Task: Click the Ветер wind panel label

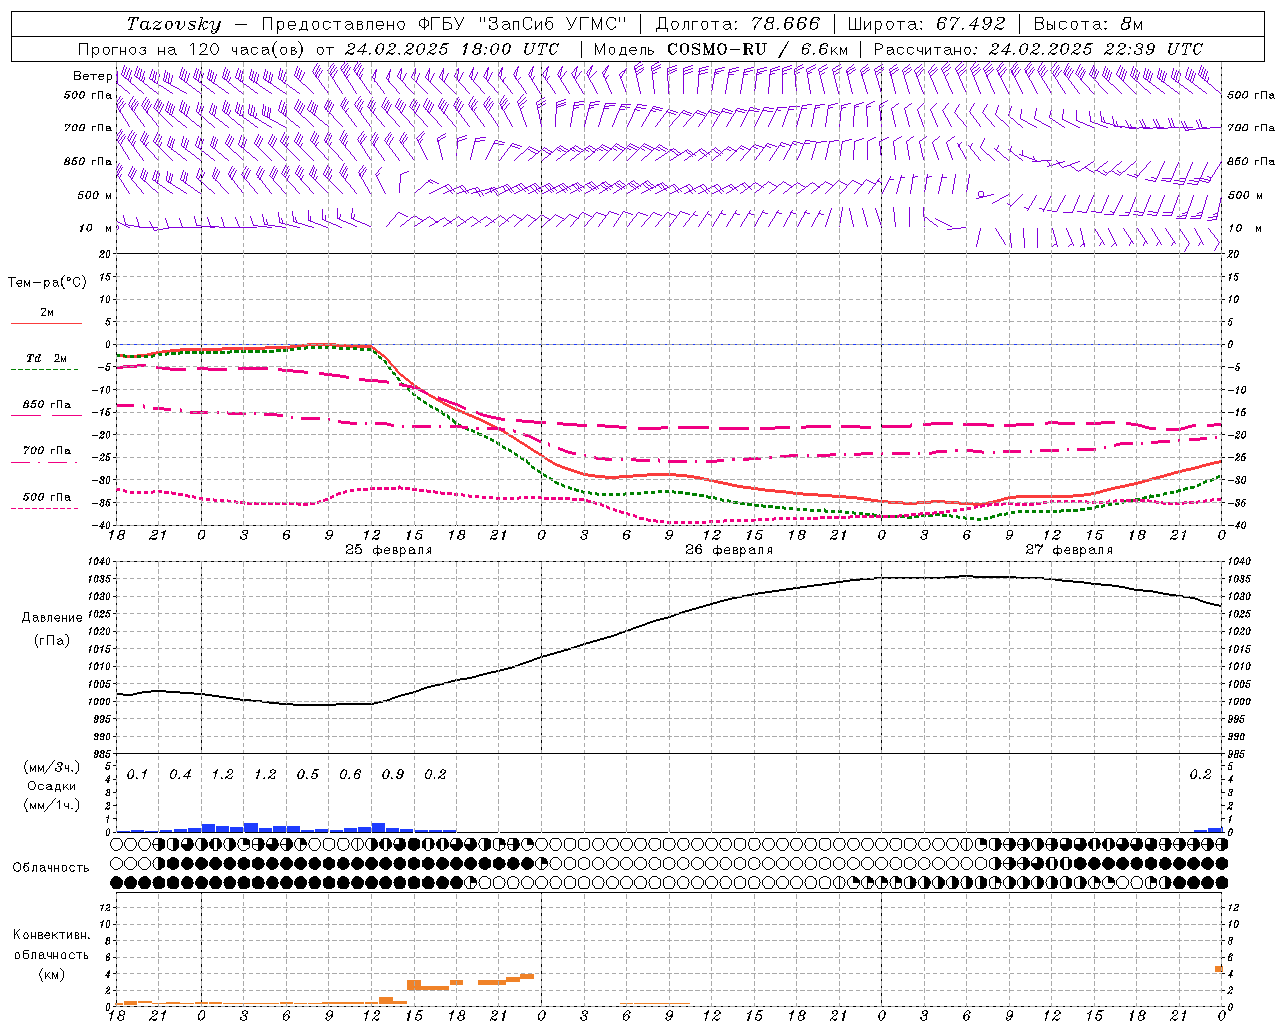Action: click(92, 76)
